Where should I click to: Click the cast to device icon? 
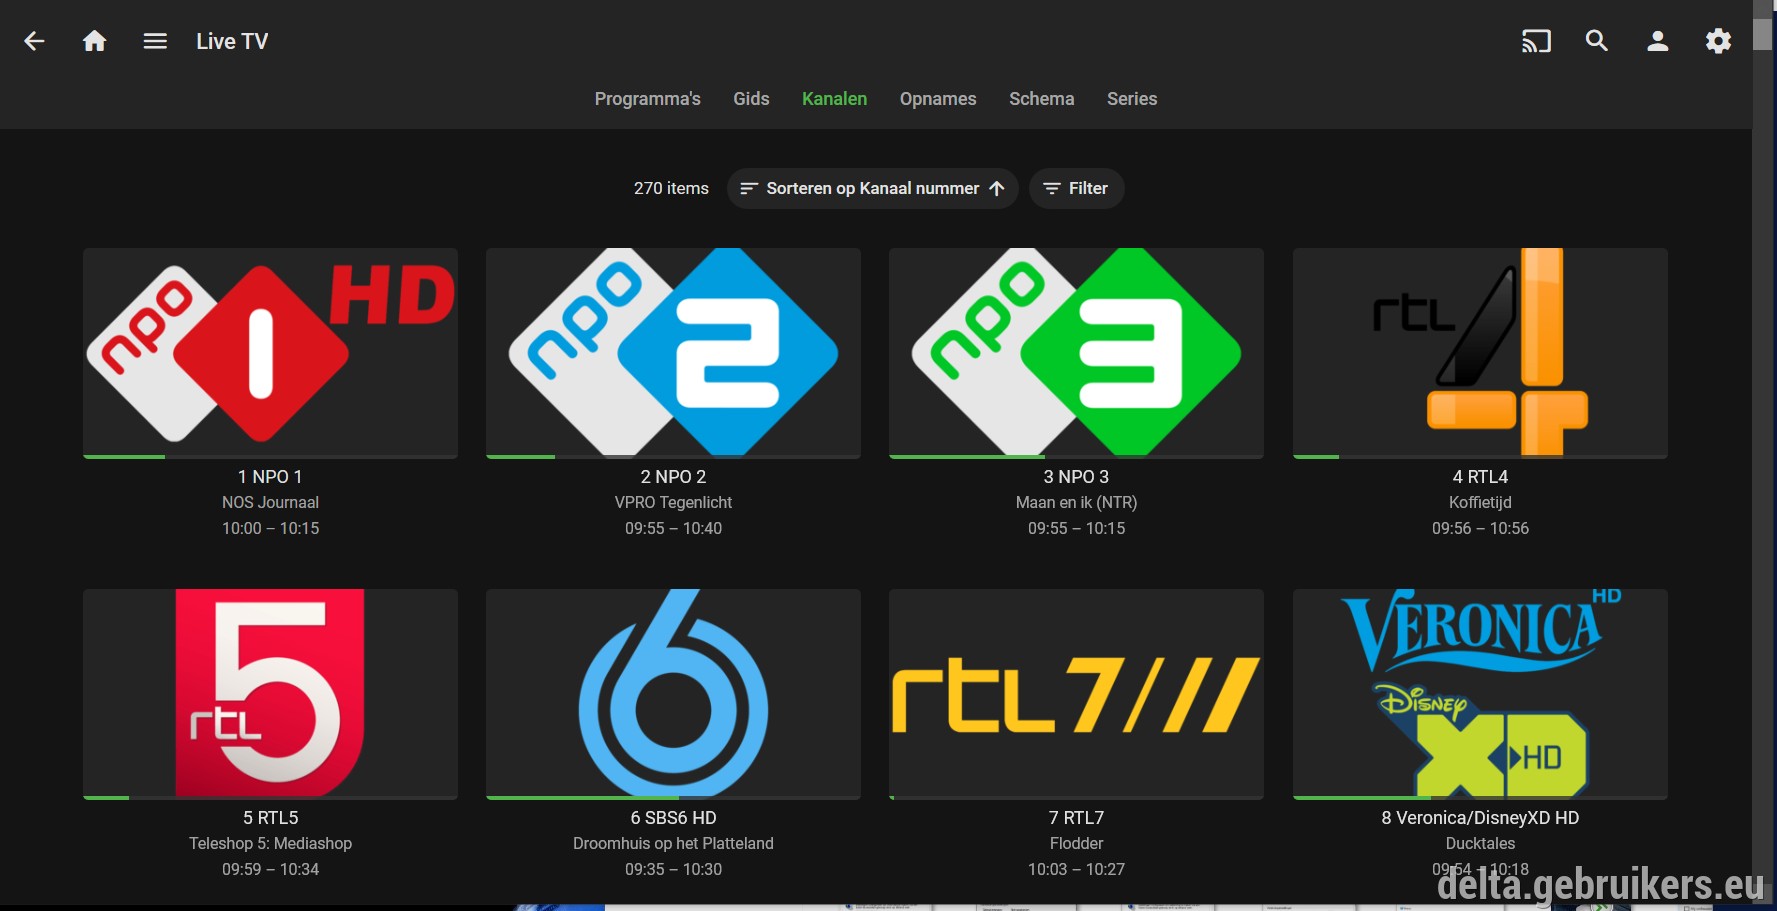[1536, 41]
